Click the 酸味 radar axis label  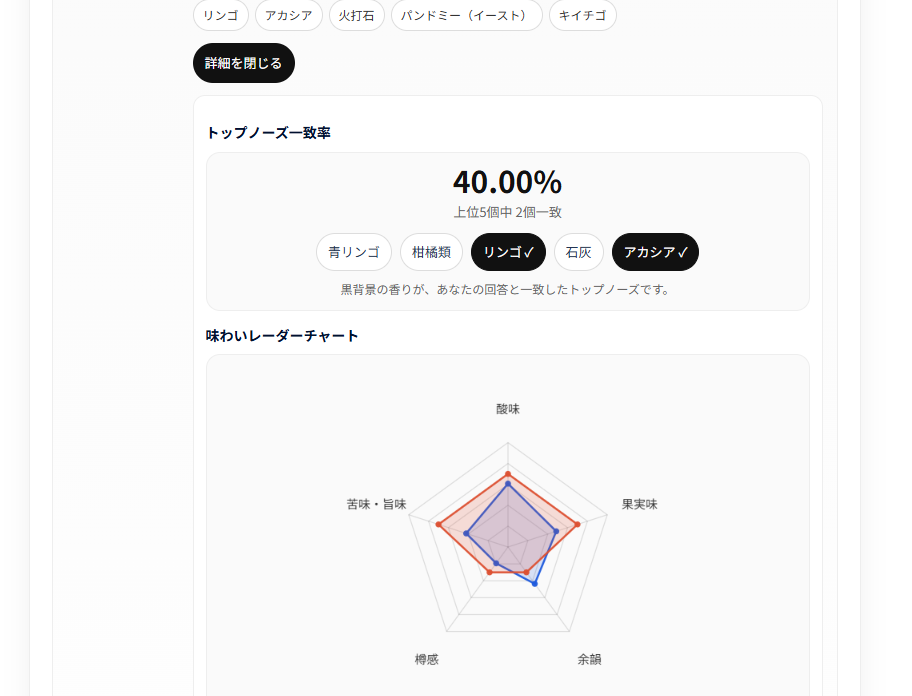pos(508,409)
